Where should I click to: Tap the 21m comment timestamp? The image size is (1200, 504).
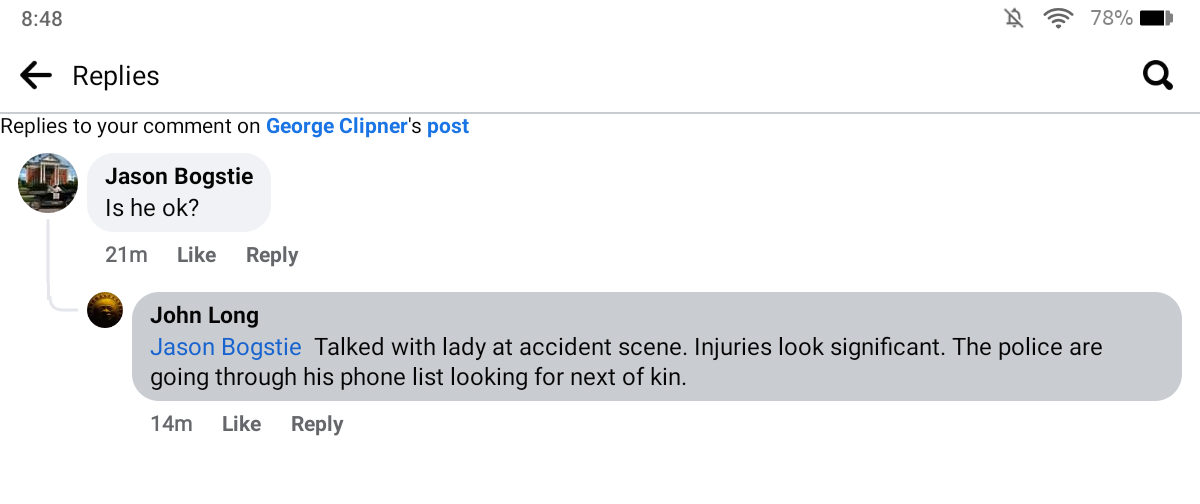(126, 255)
